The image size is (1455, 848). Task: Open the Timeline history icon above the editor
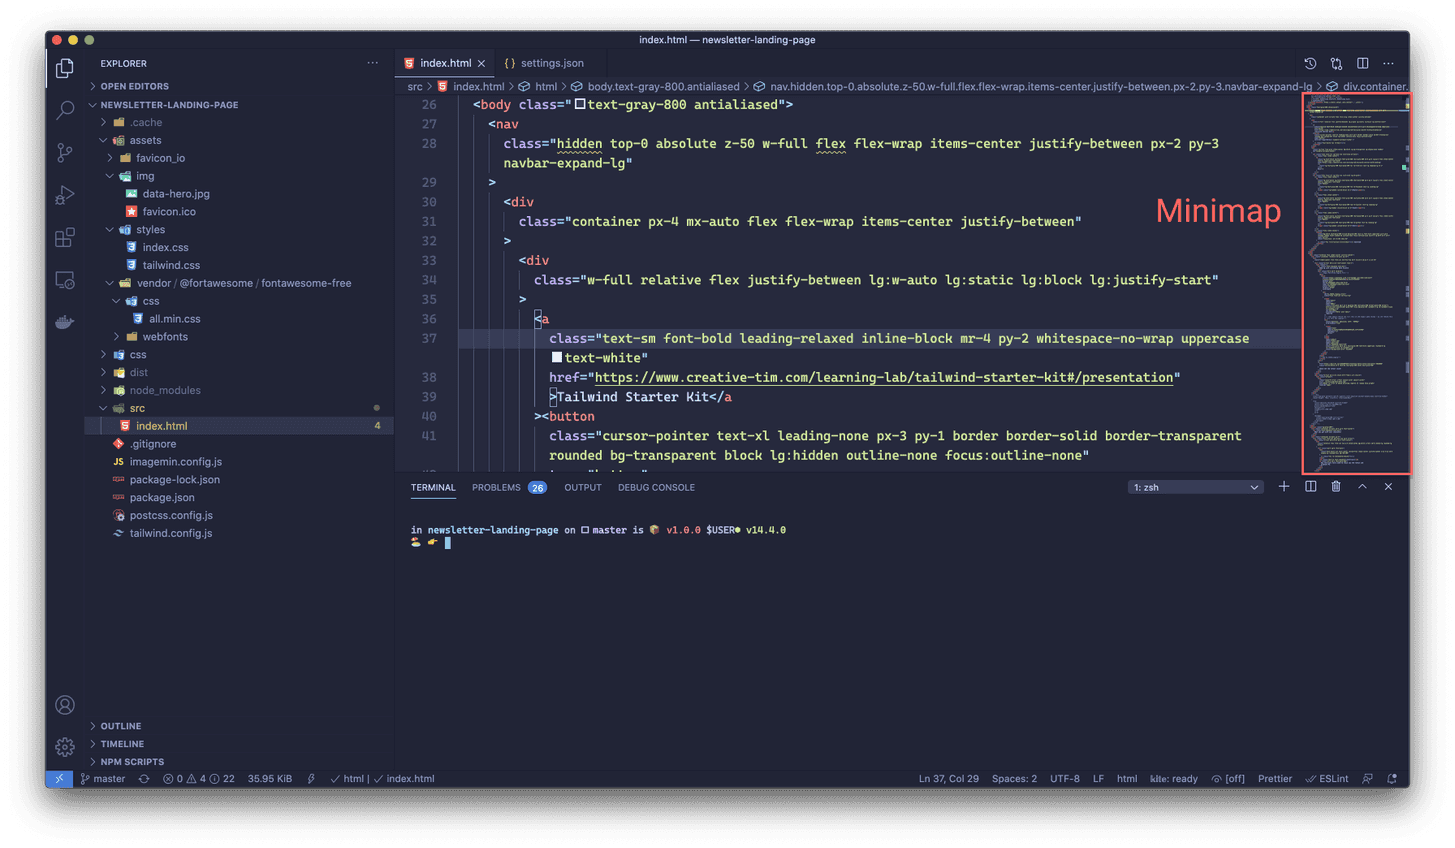click(1309, 63)
